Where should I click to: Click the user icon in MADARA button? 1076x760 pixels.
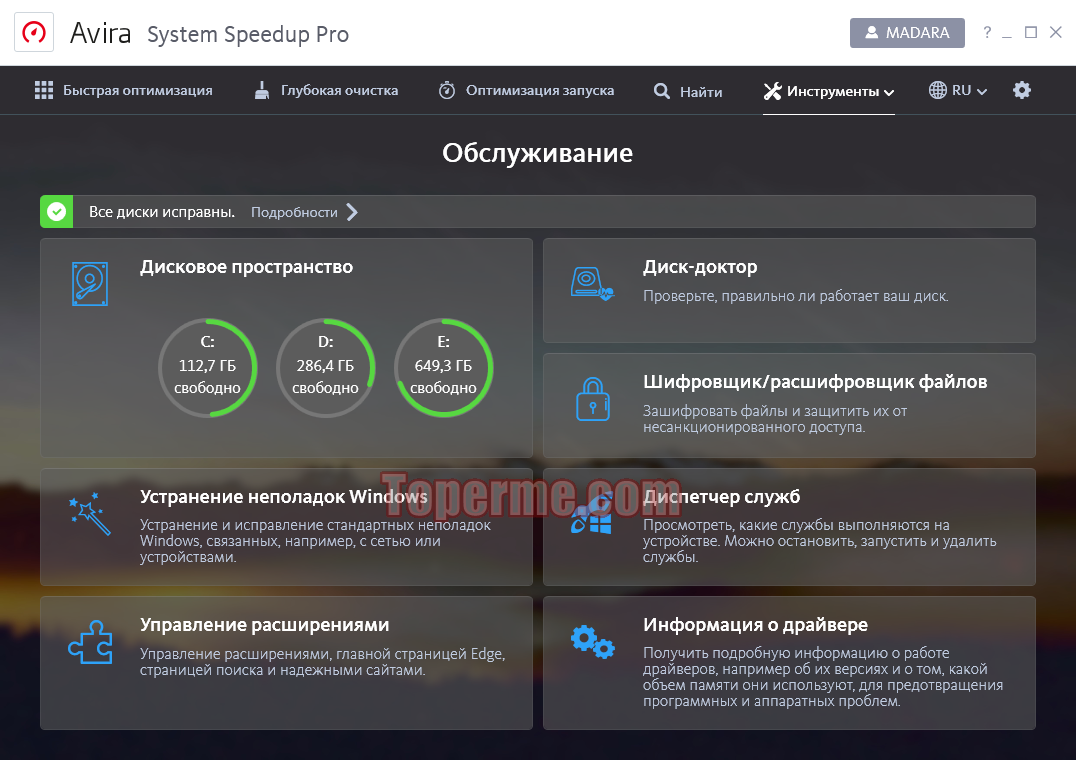pyautogui.click(x=872, y=32)
